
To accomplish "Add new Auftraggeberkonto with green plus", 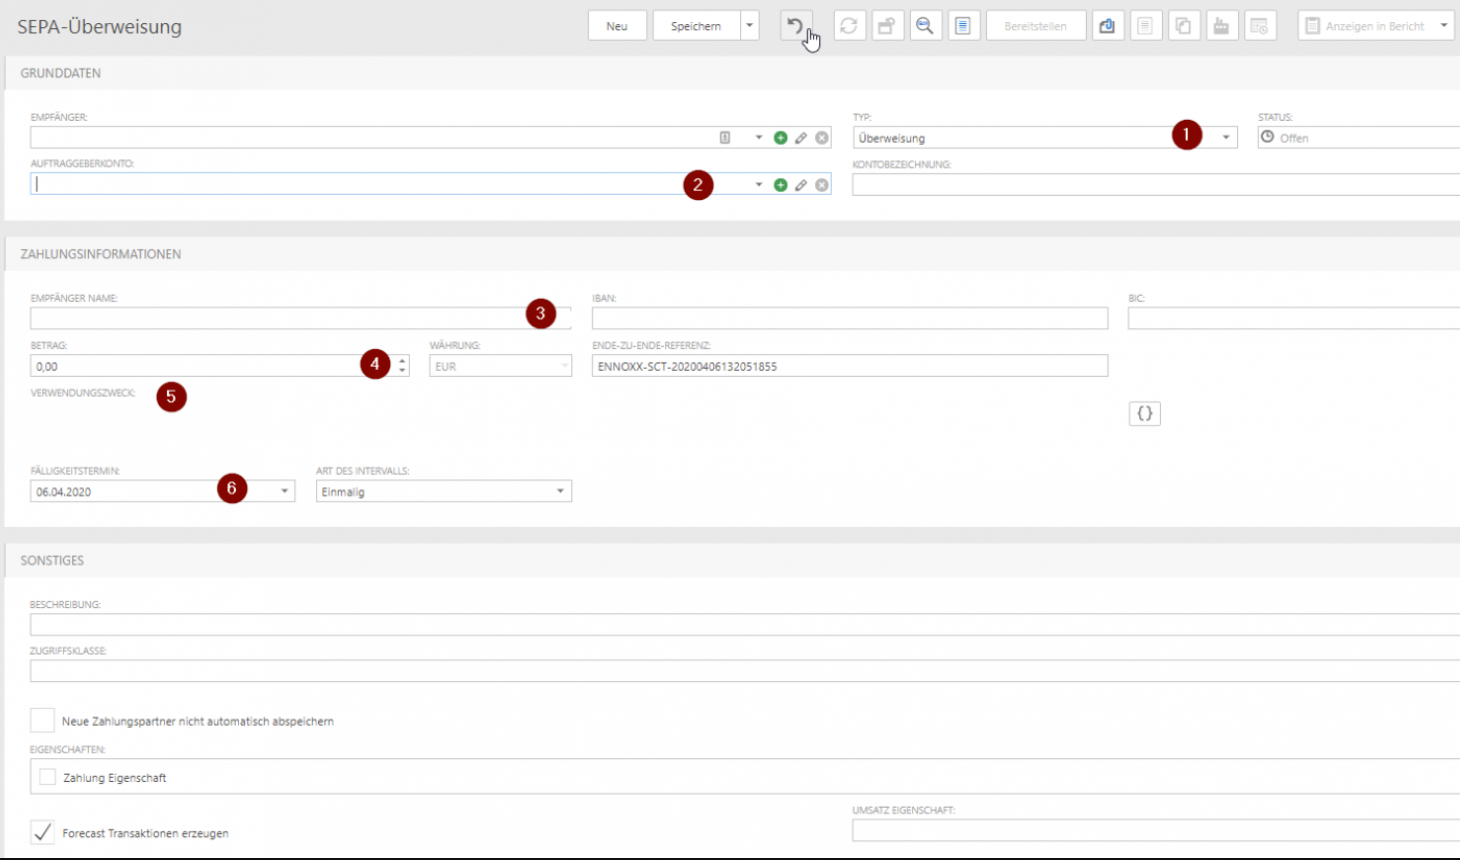I will point(780,185).
